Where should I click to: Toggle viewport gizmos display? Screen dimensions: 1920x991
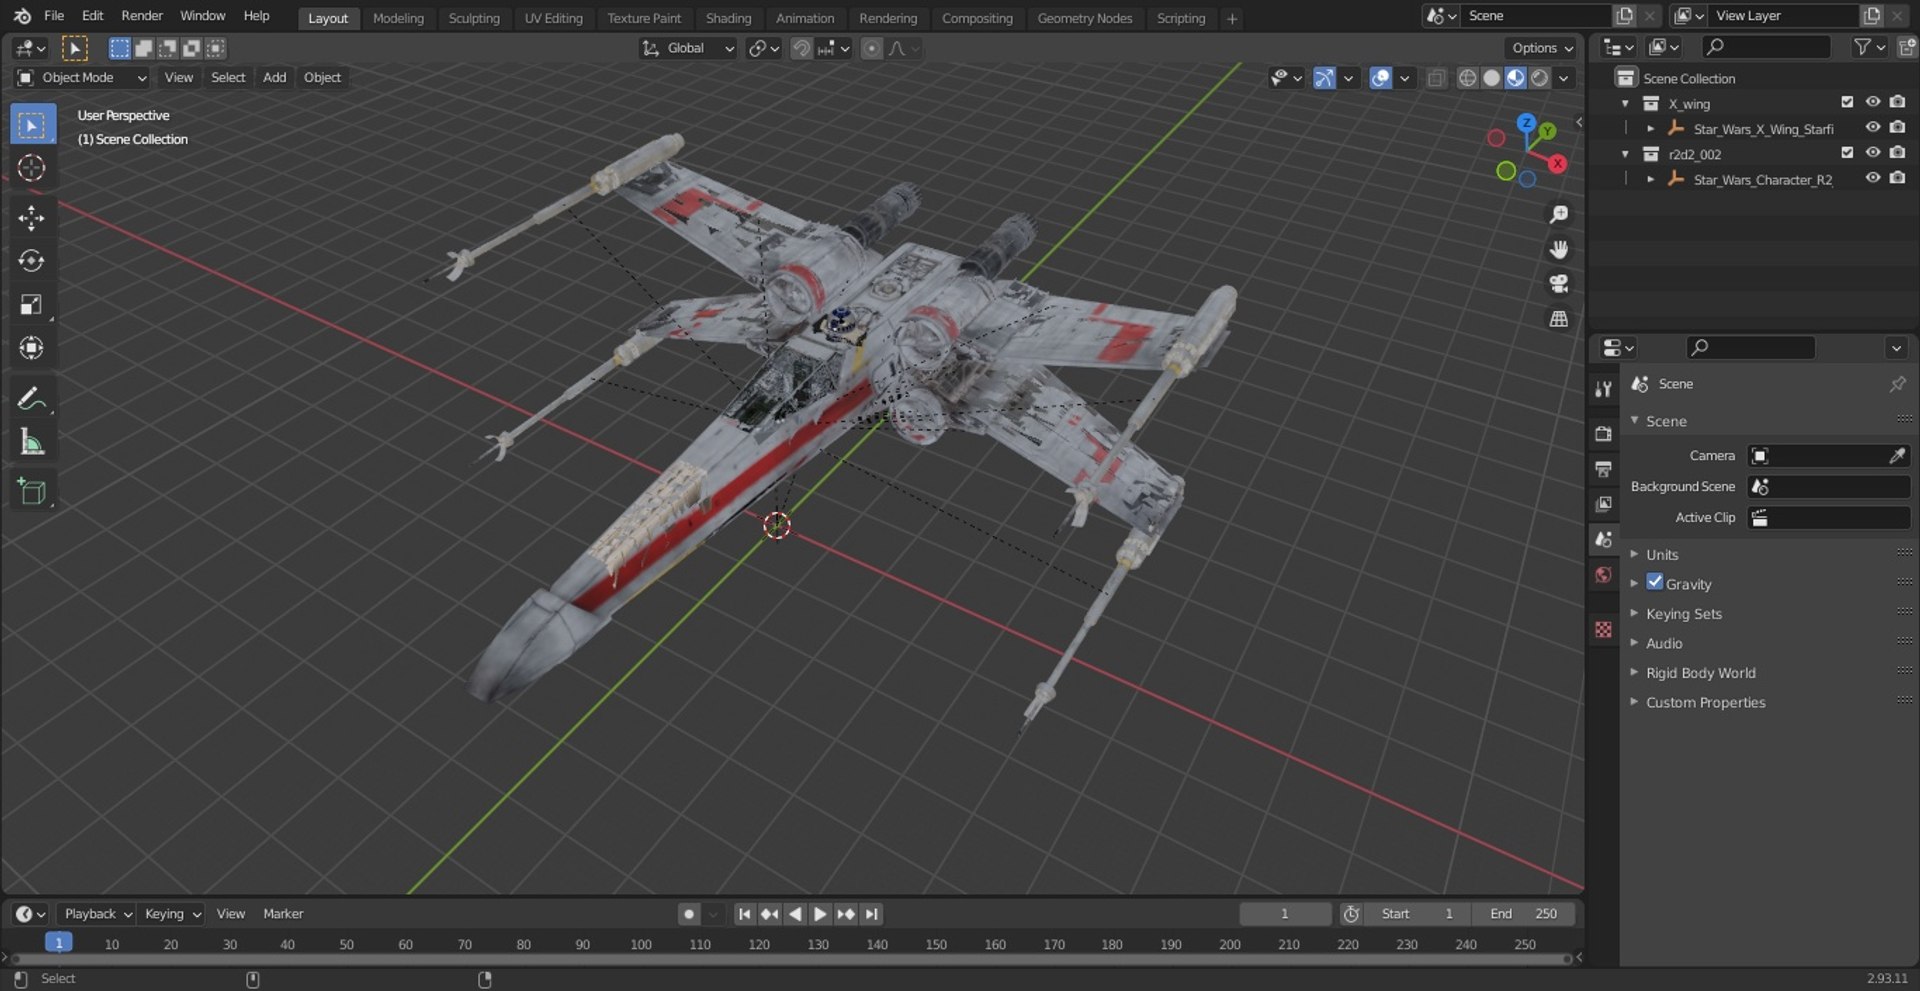(x=1324, y=78)
